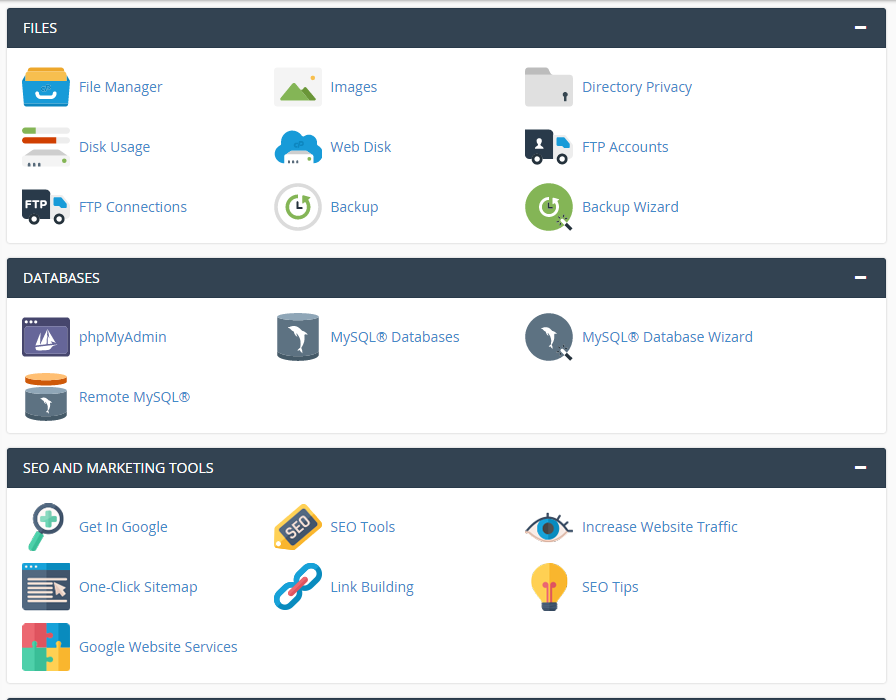The image size is (896, 700).
Task: Collapse the FILES section
Action: click(861, 27)
